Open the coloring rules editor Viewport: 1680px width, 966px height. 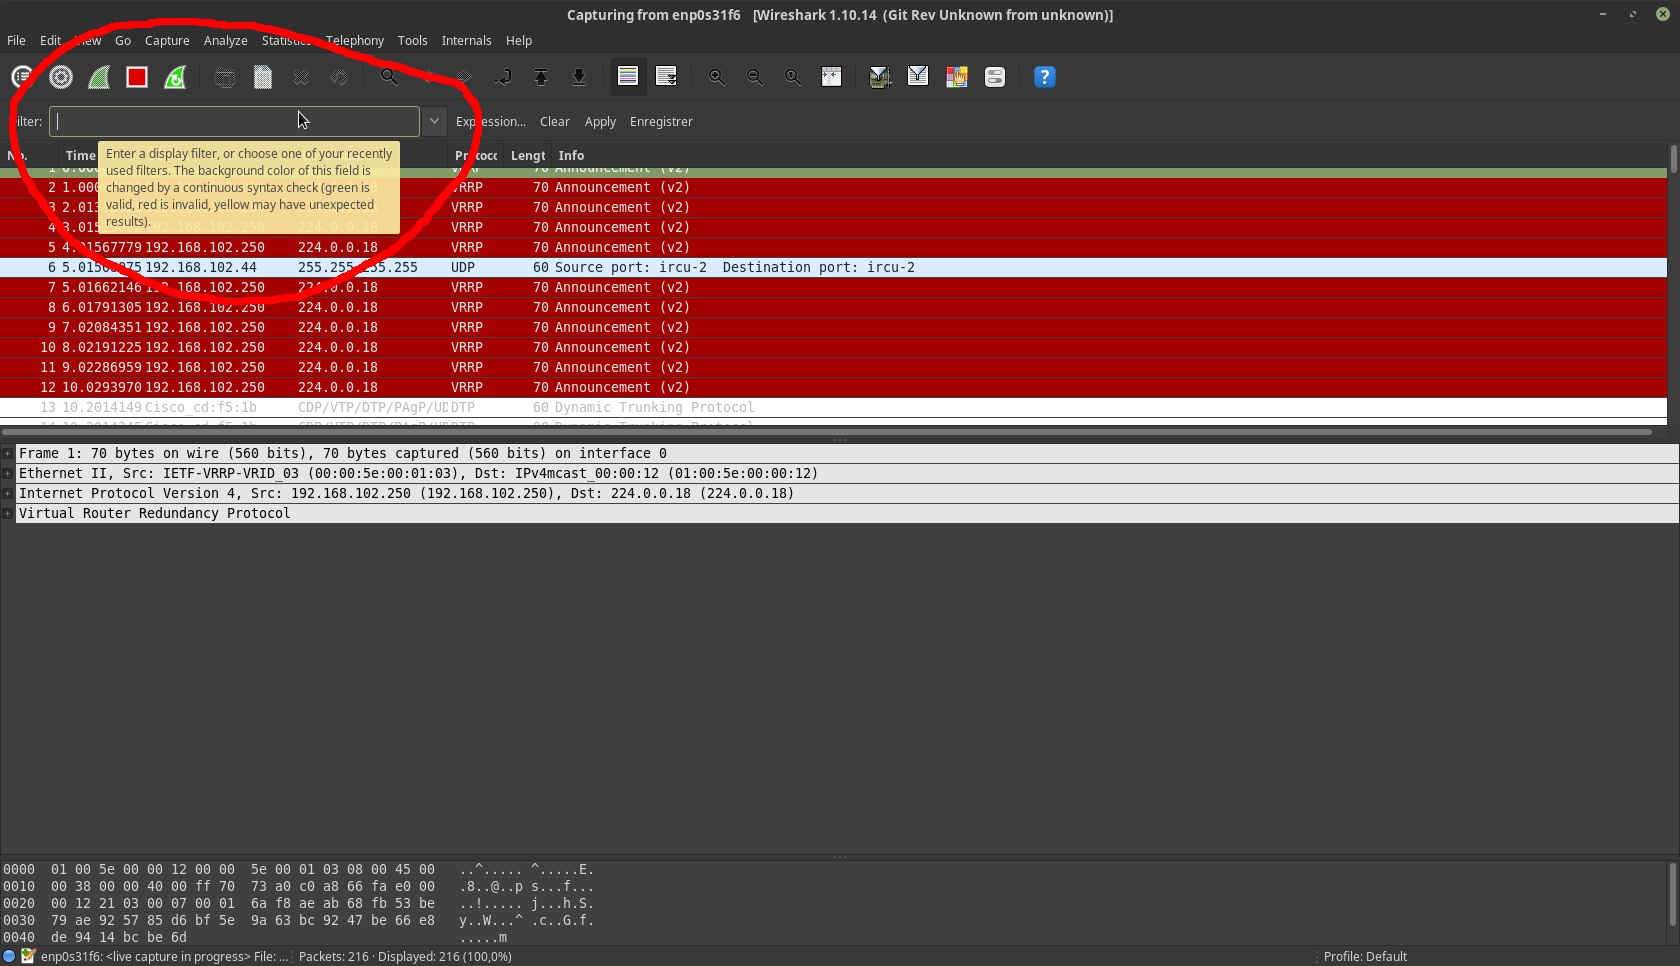pyautogui.click(x=956, y=77)
